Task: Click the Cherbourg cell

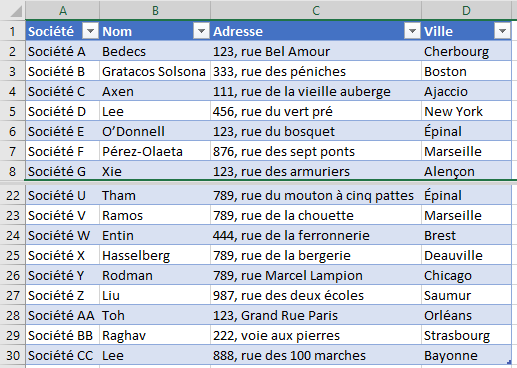Action: [x=466, y=51]
